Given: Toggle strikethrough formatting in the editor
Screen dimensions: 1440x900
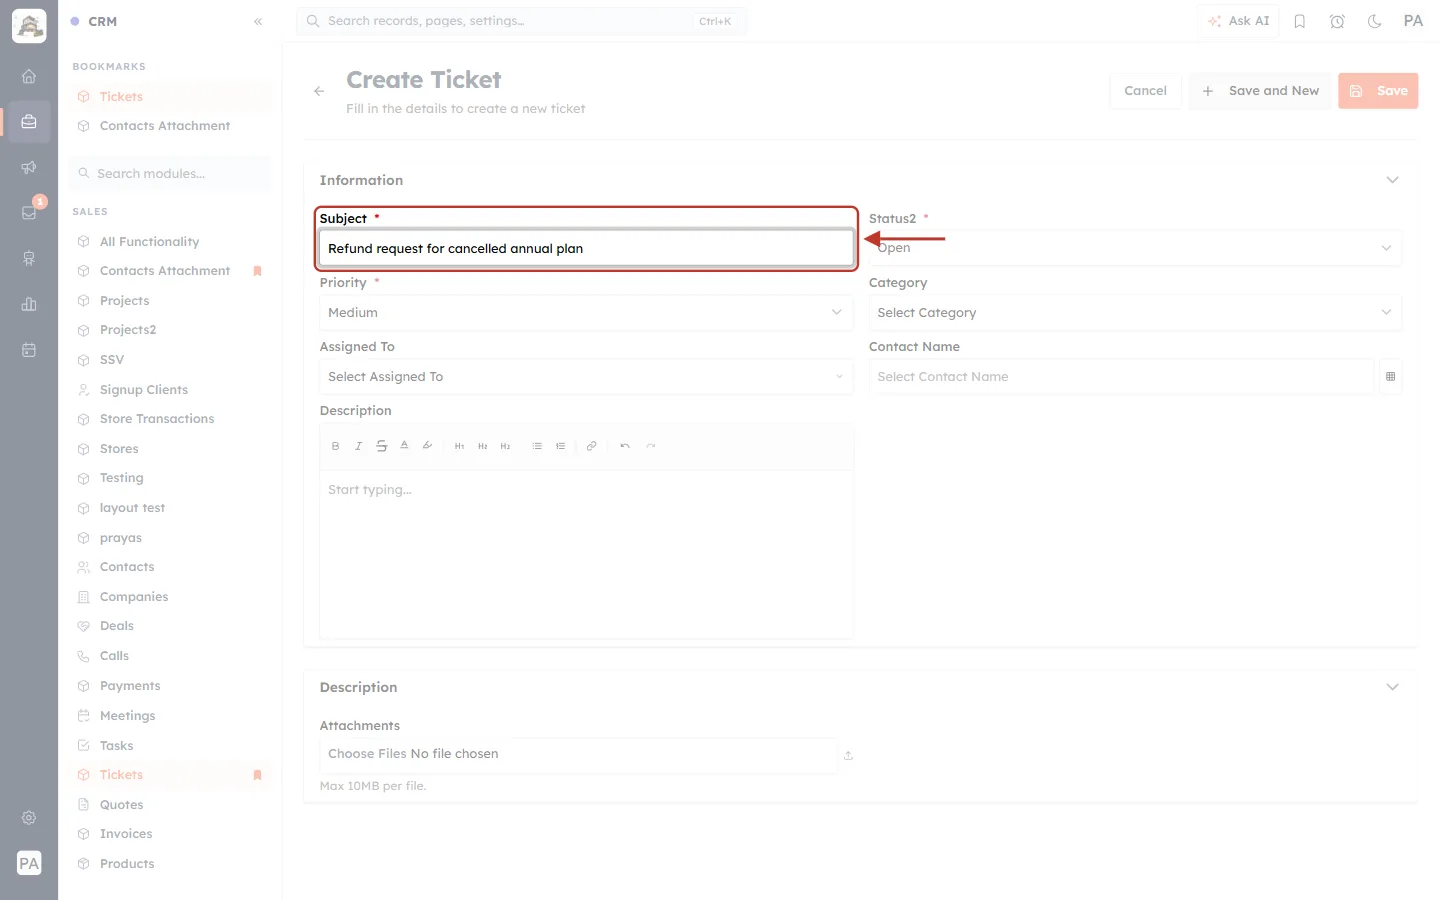Looking at the screenshot, I should [381, 446].
